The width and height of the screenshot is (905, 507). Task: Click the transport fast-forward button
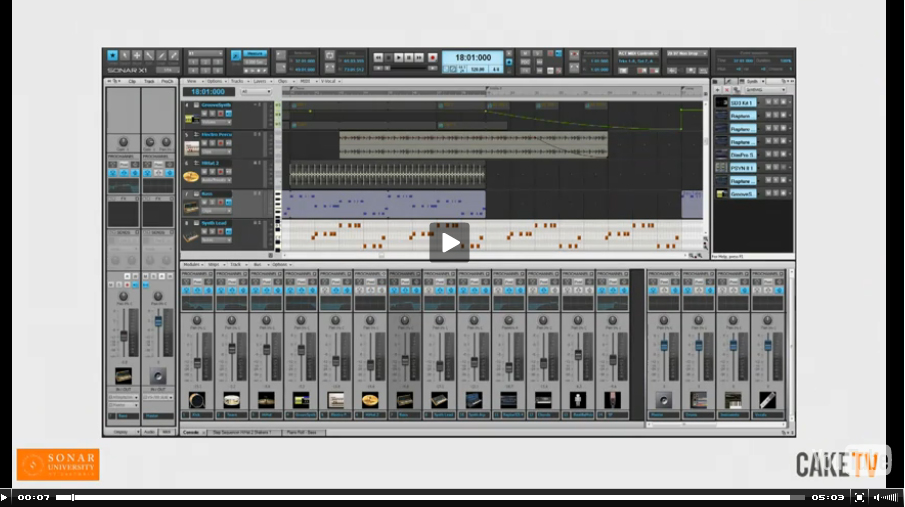pyautogui.click(x=420, y=58)
